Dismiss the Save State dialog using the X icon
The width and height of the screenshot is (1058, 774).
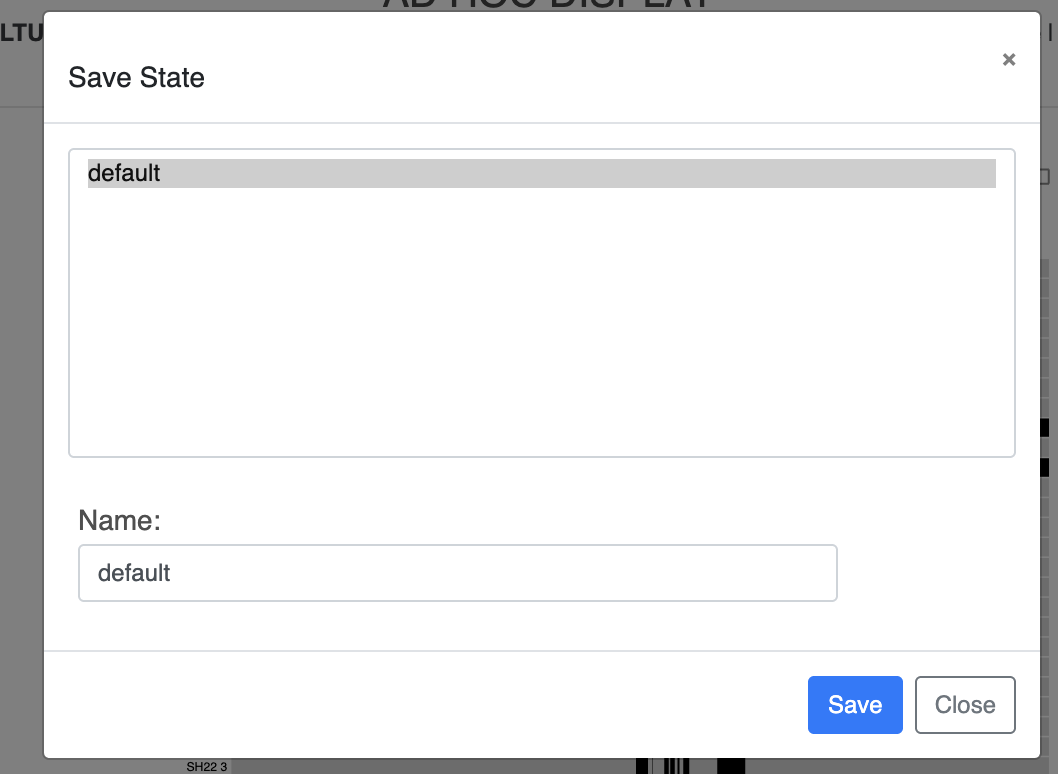point(1009,60)
